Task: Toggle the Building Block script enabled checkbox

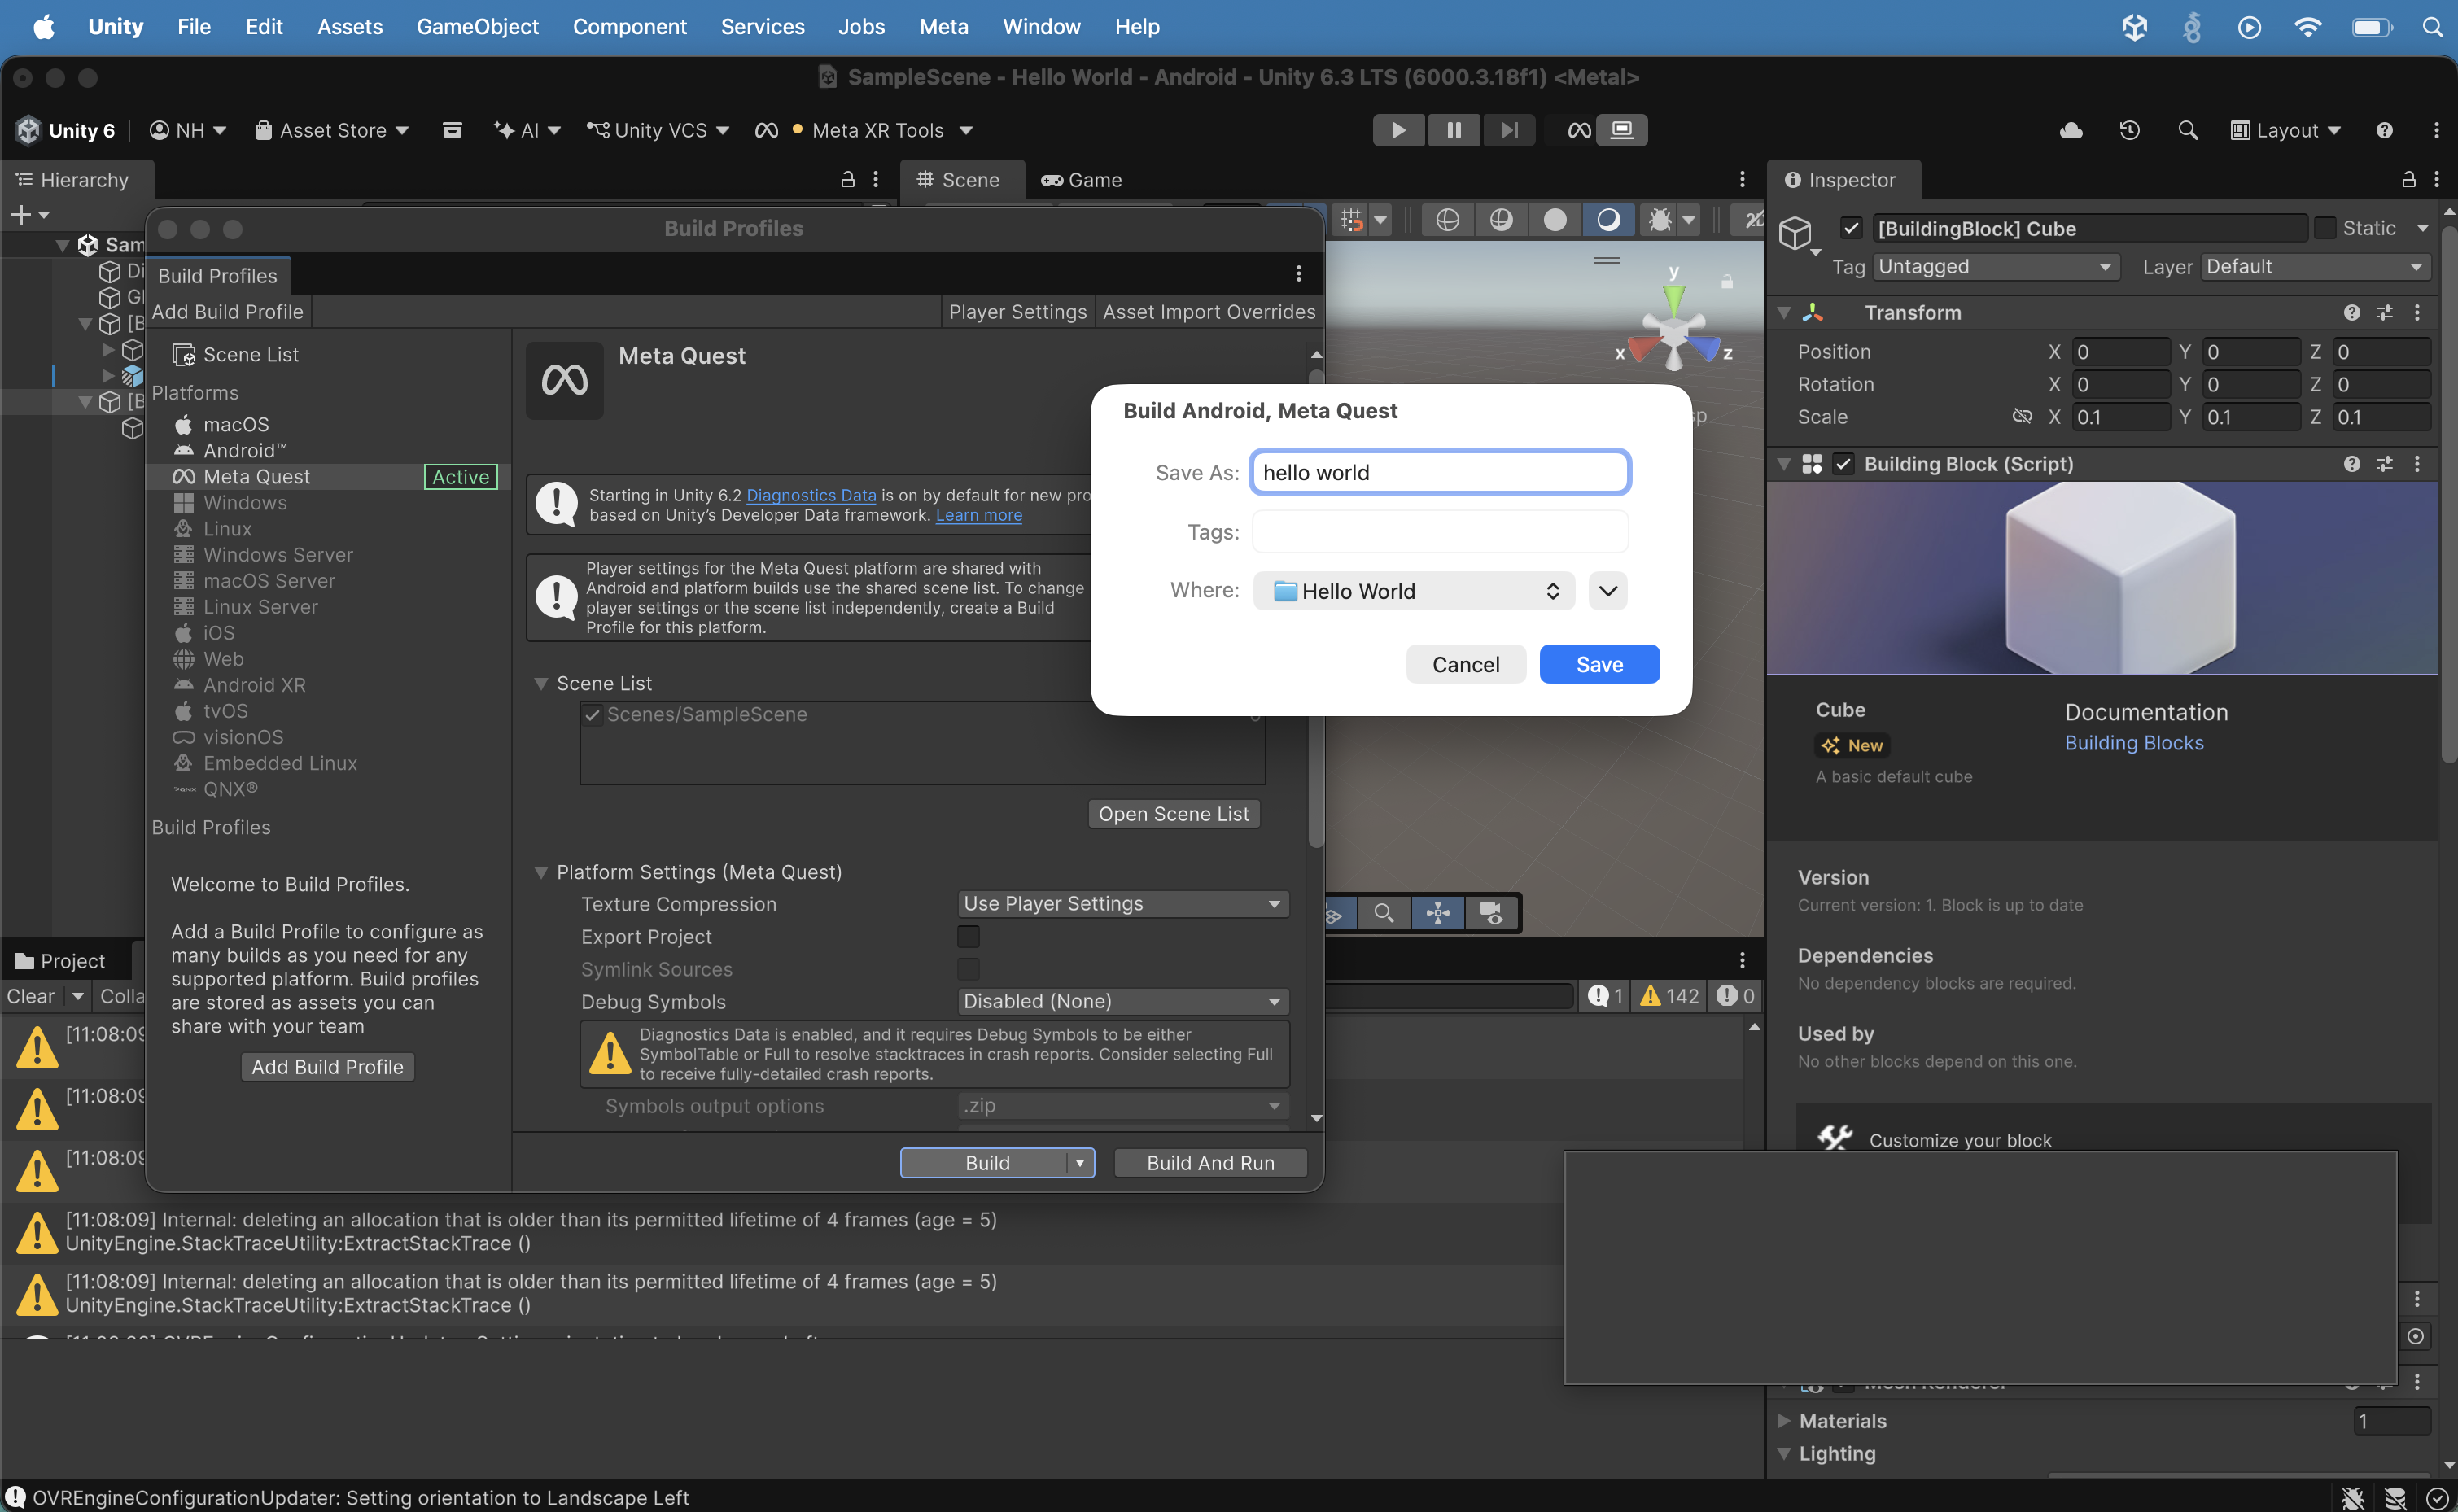Action: coord(1843,464)
